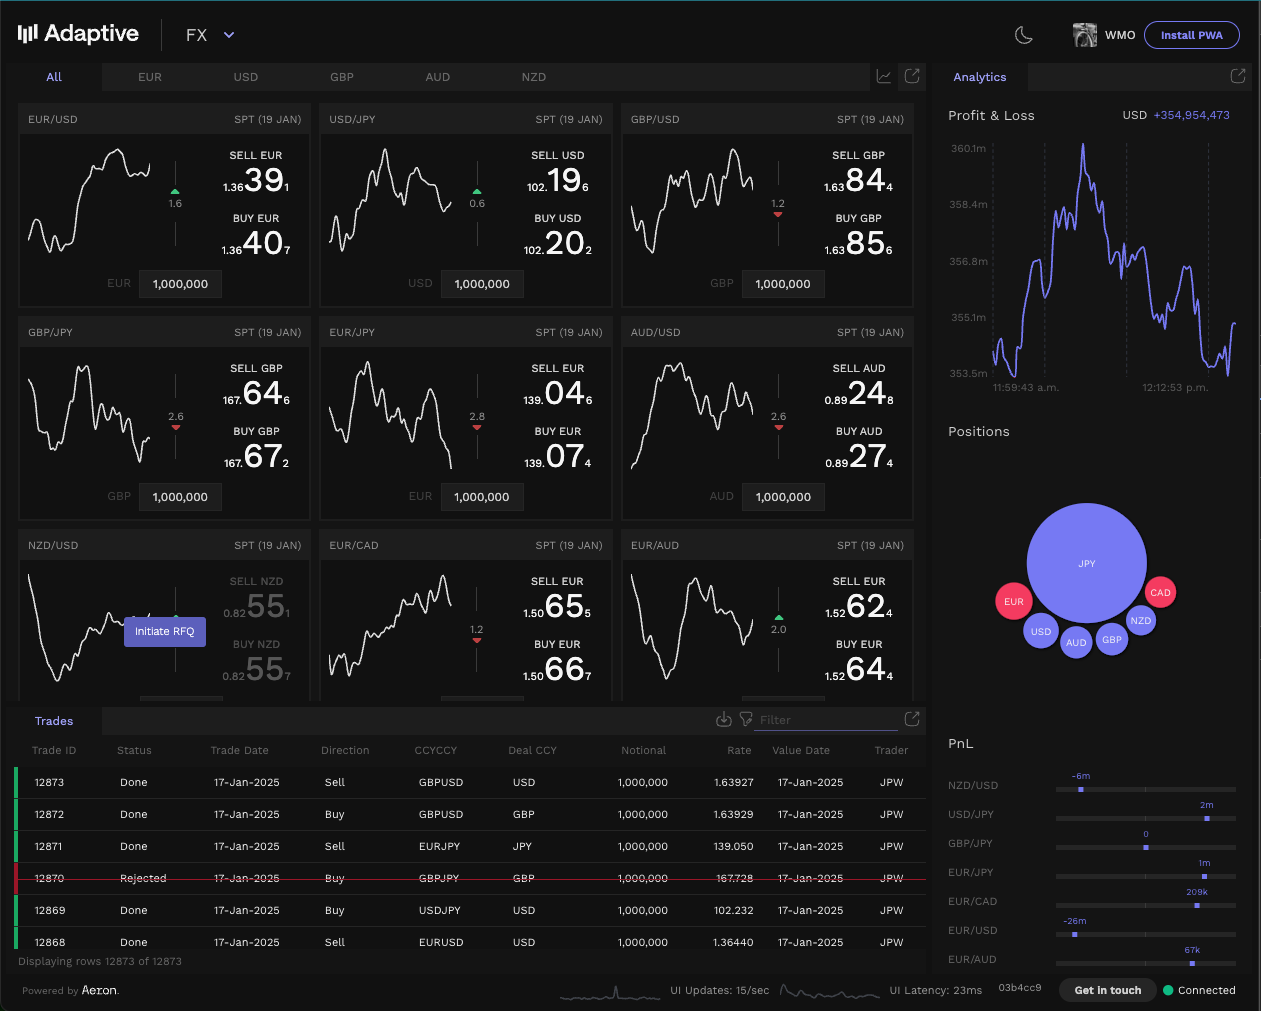Open live rates in a popout window
Viewport: 1261px width, 1011px height.
[911, 76]
